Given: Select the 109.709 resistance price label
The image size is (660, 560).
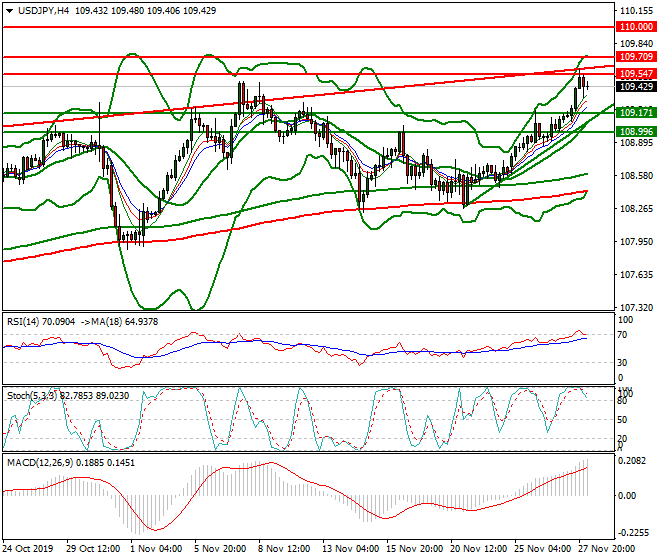Looking at the screenshot, I should tap(636, 57).
